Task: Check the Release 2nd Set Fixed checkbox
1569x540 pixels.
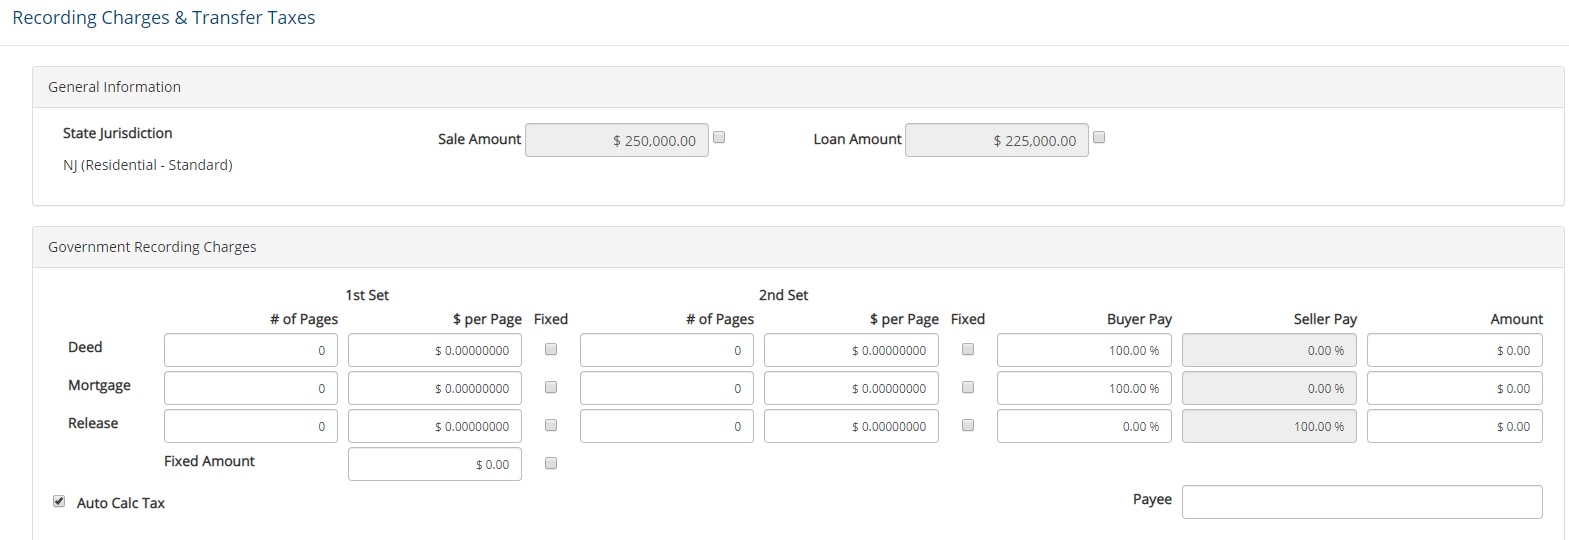Action: (x=967, y=426)
